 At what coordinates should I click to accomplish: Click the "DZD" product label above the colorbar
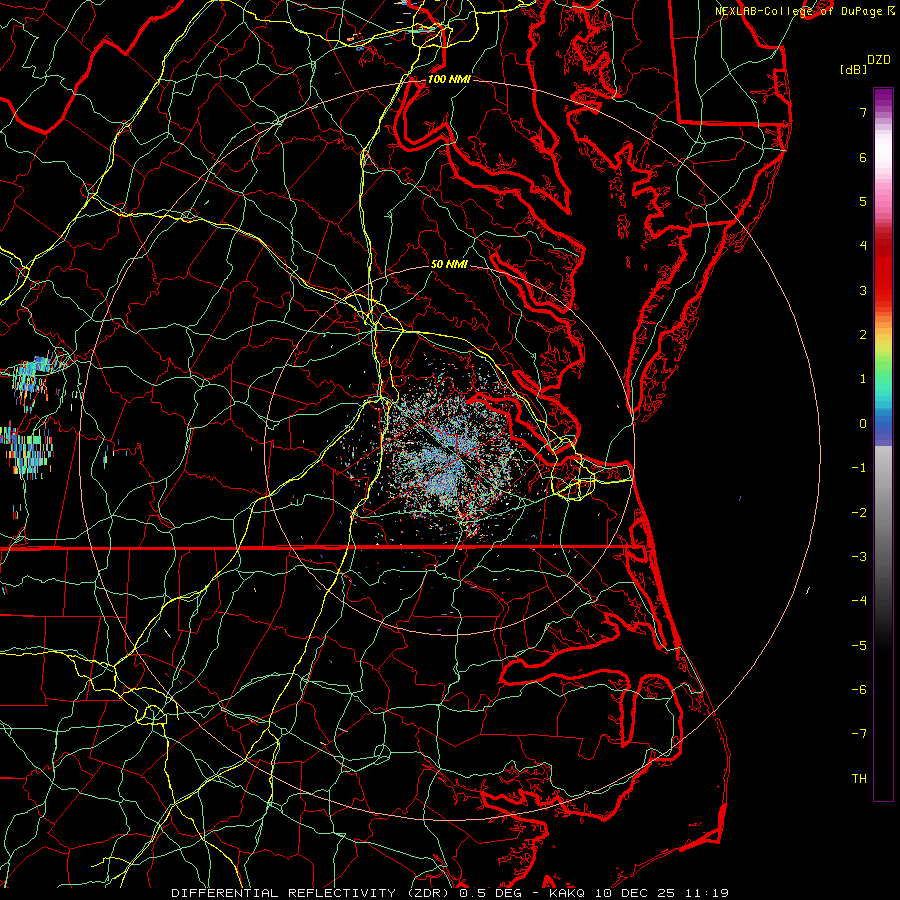[879, 60]
